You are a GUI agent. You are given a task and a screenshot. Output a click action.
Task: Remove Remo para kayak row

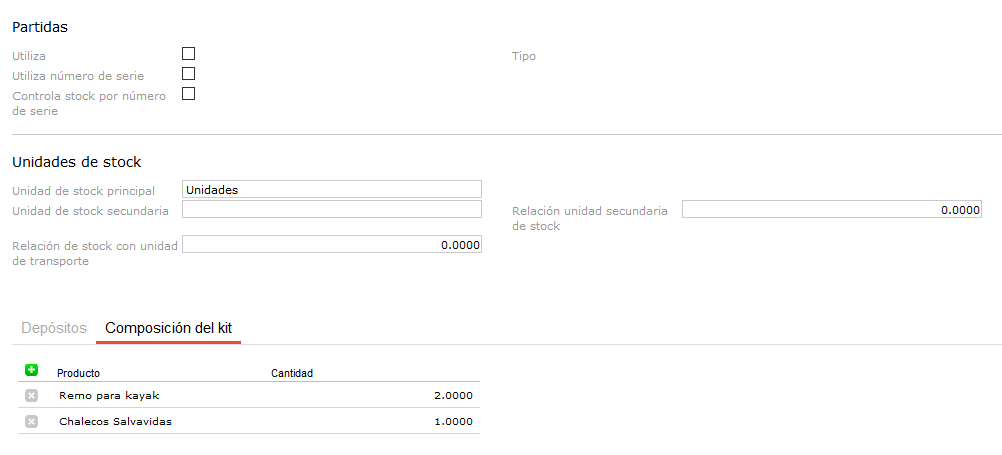(x=31, y=396)
